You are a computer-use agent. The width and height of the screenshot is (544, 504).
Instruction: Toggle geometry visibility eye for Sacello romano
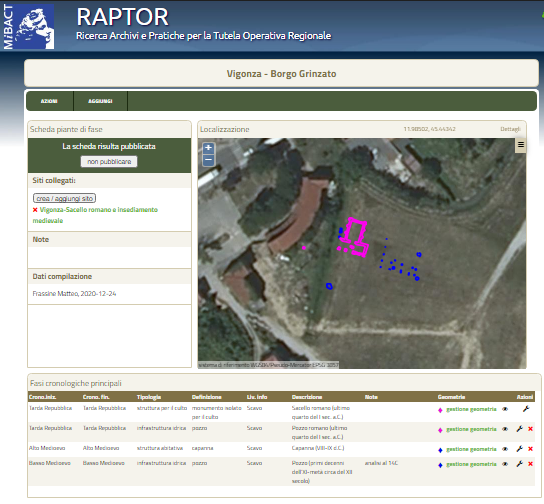click(x=505, y=409)
